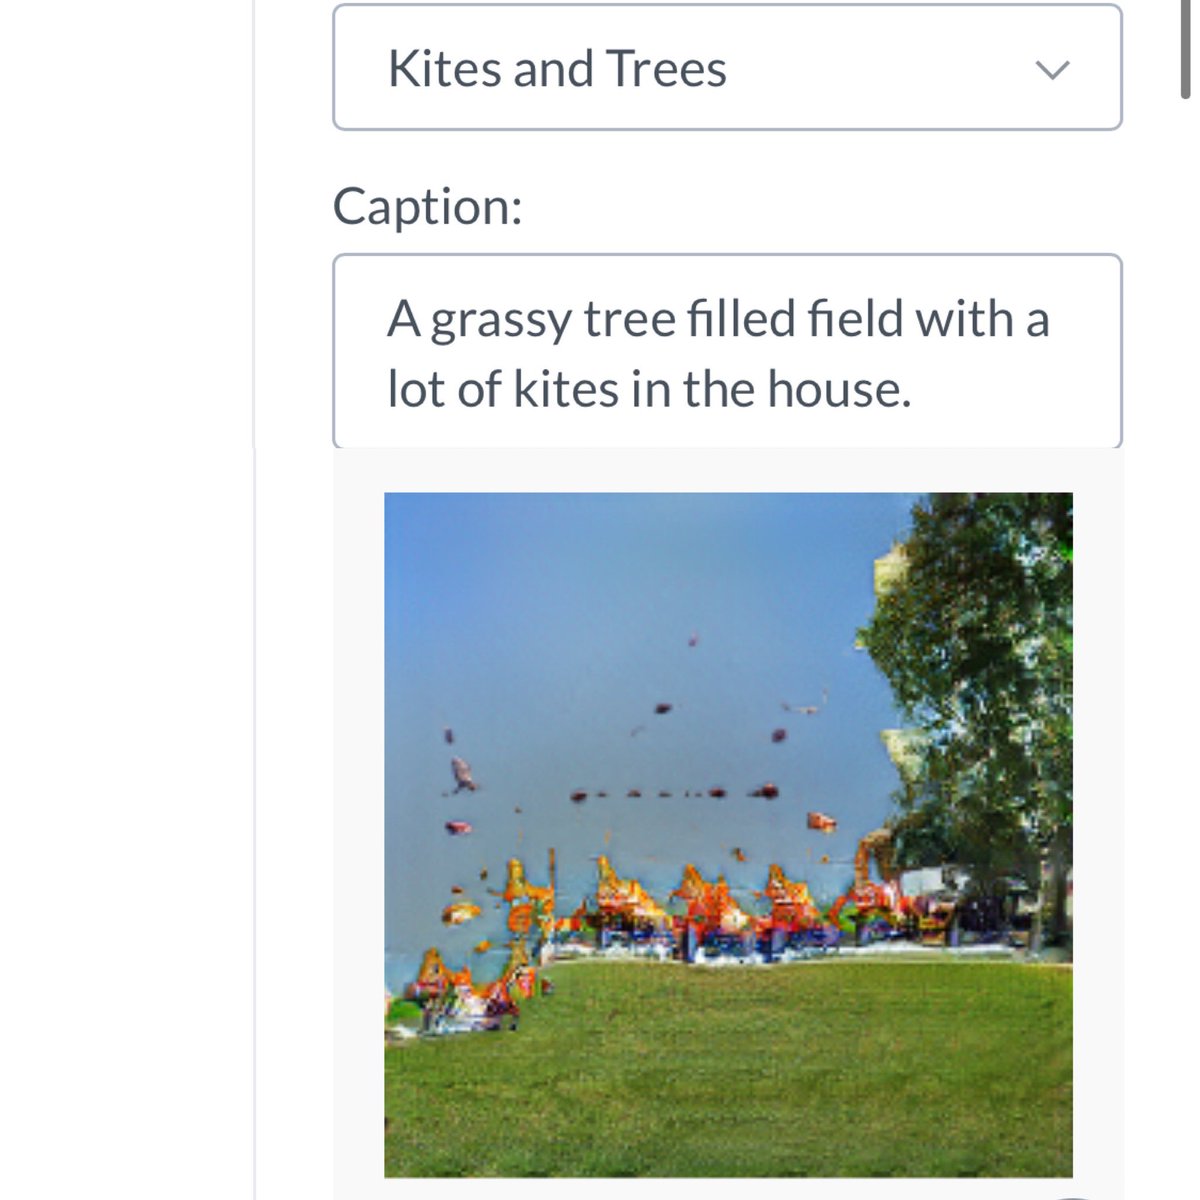Click the chevron arrow in the dropdown
The height and width of the screenshot is (1200, 1200).
[x=1052, y=69]
